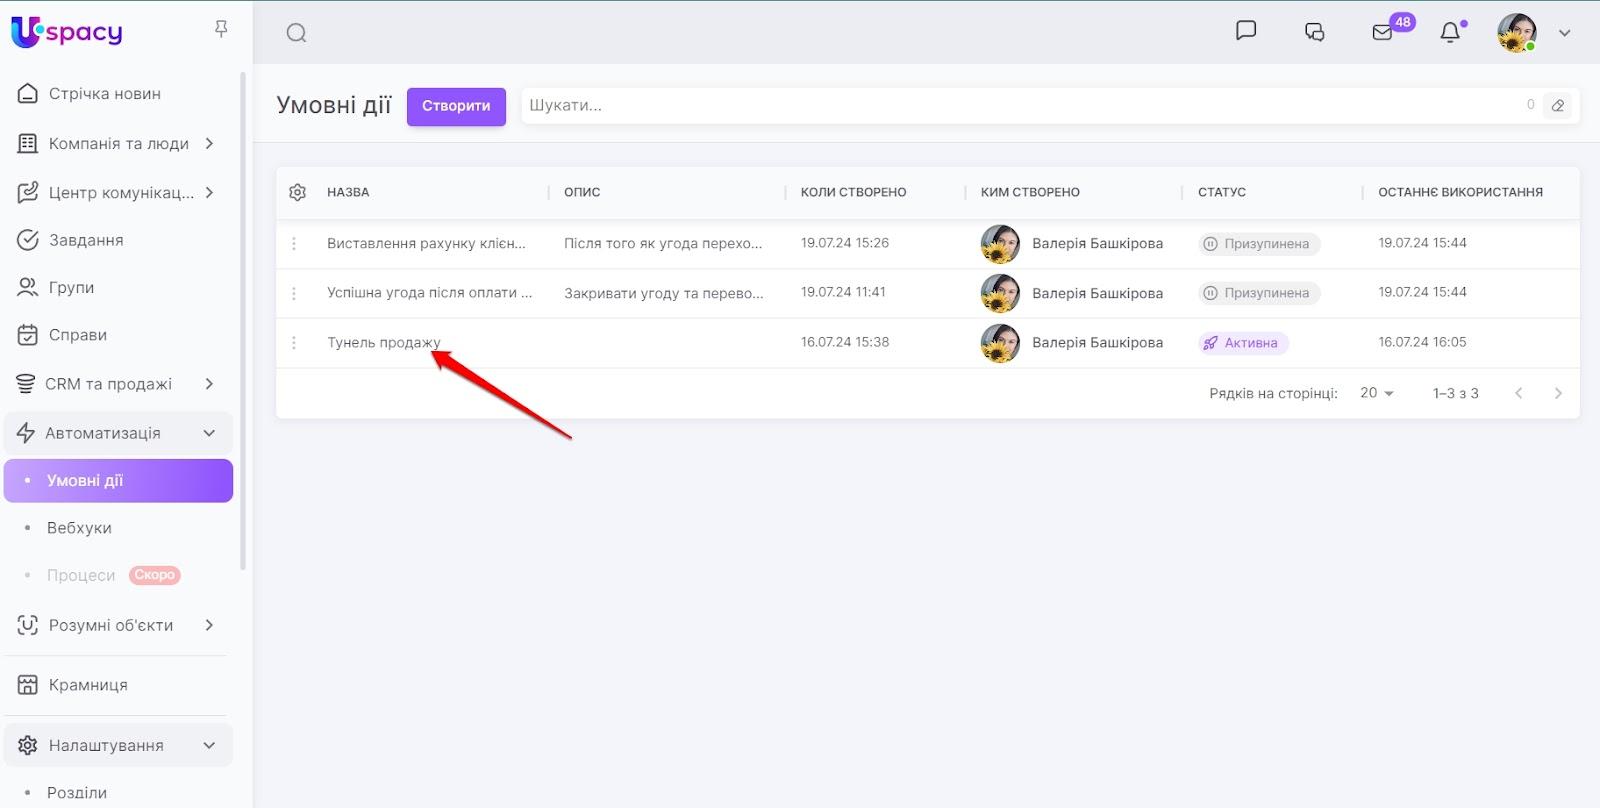Open the mail inbox with 48 badge
The width and height of the screenshot is (1600, 808).
[x=1383, y=32]
